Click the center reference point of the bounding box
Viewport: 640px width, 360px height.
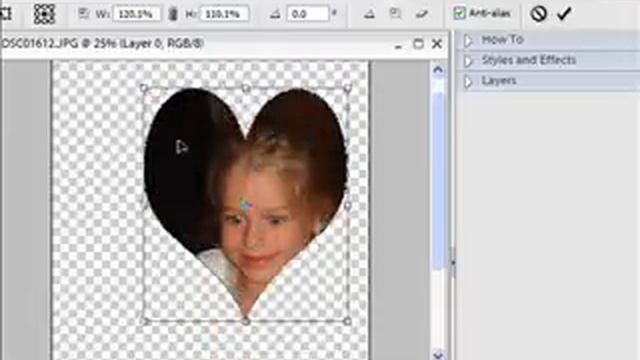click(246, 205)
